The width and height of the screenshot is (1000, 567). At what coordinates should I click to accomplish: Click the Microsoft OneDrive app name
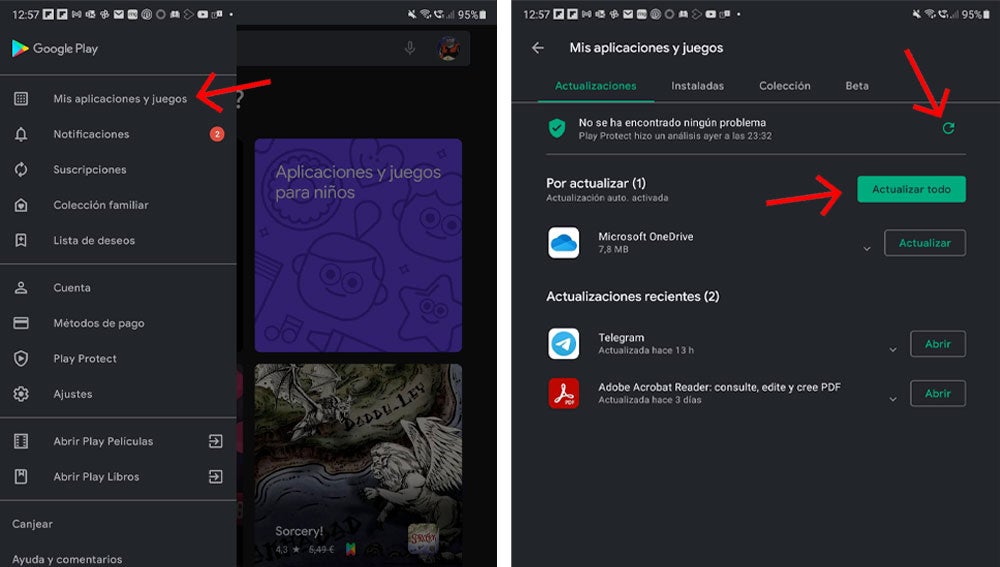pyautogui.click(x=645, y=237)
